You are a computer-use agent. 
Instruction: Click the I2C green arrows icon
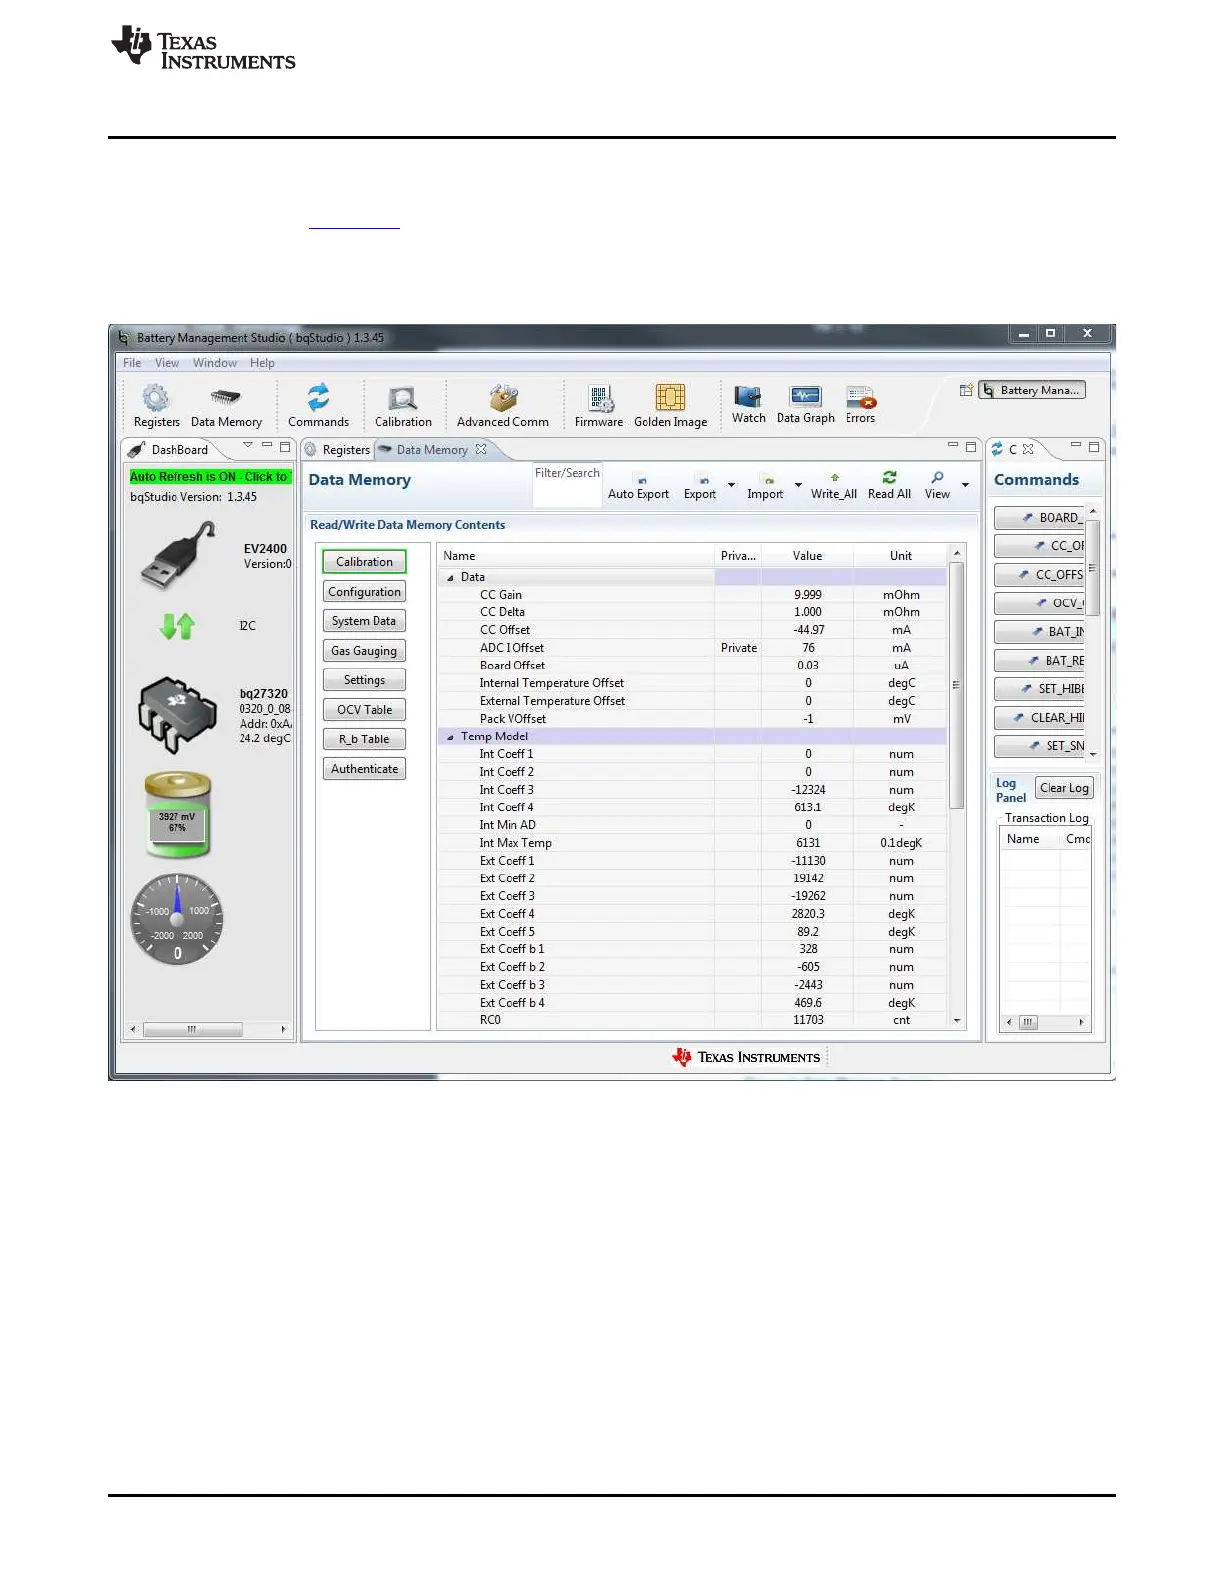(x=177, y=626)
